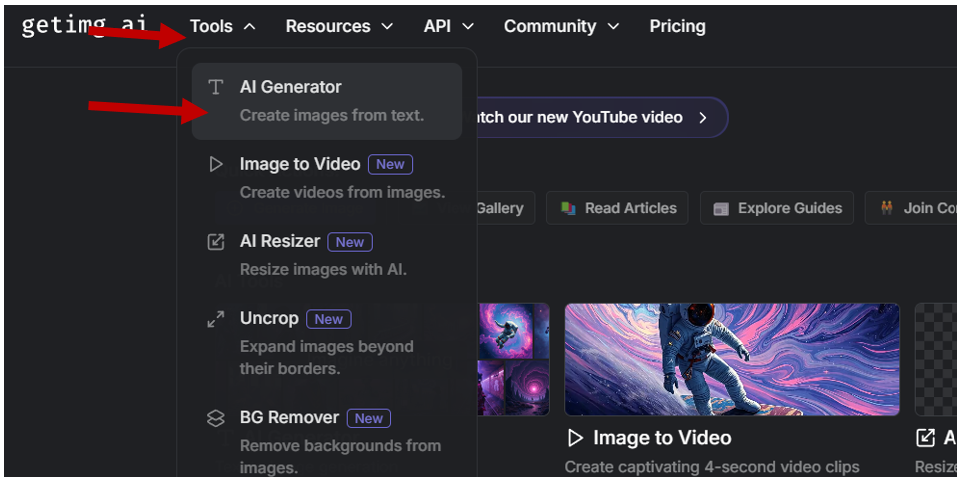Collapse the Tools menu in navbar

point(223,26)
